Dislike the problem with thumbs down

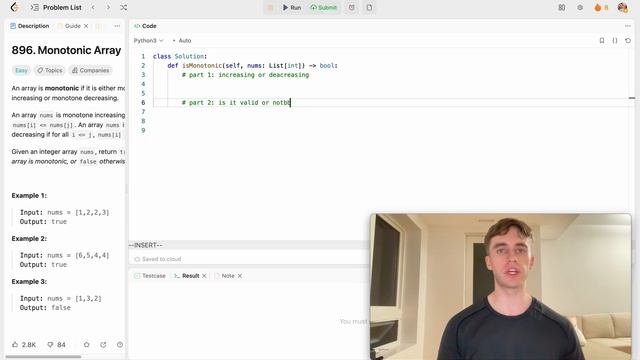click(x=56, y=344)
